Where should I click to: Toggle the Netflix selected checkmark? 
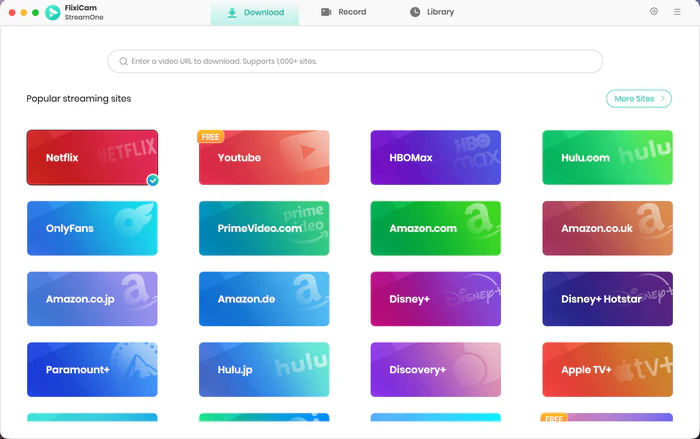[x=153, y=180]
